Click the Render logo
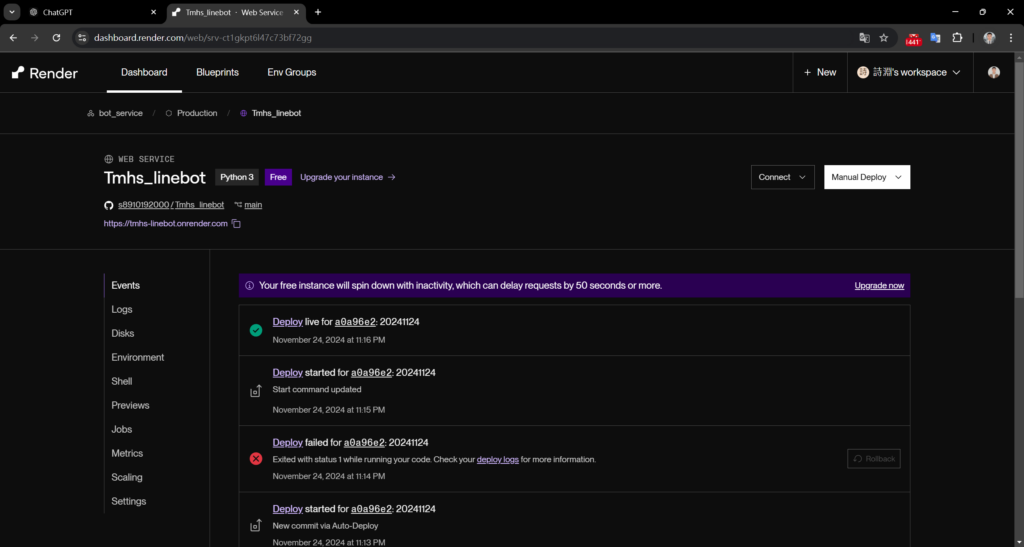This screenshot has height=547, width=1024. click(44, 73)
